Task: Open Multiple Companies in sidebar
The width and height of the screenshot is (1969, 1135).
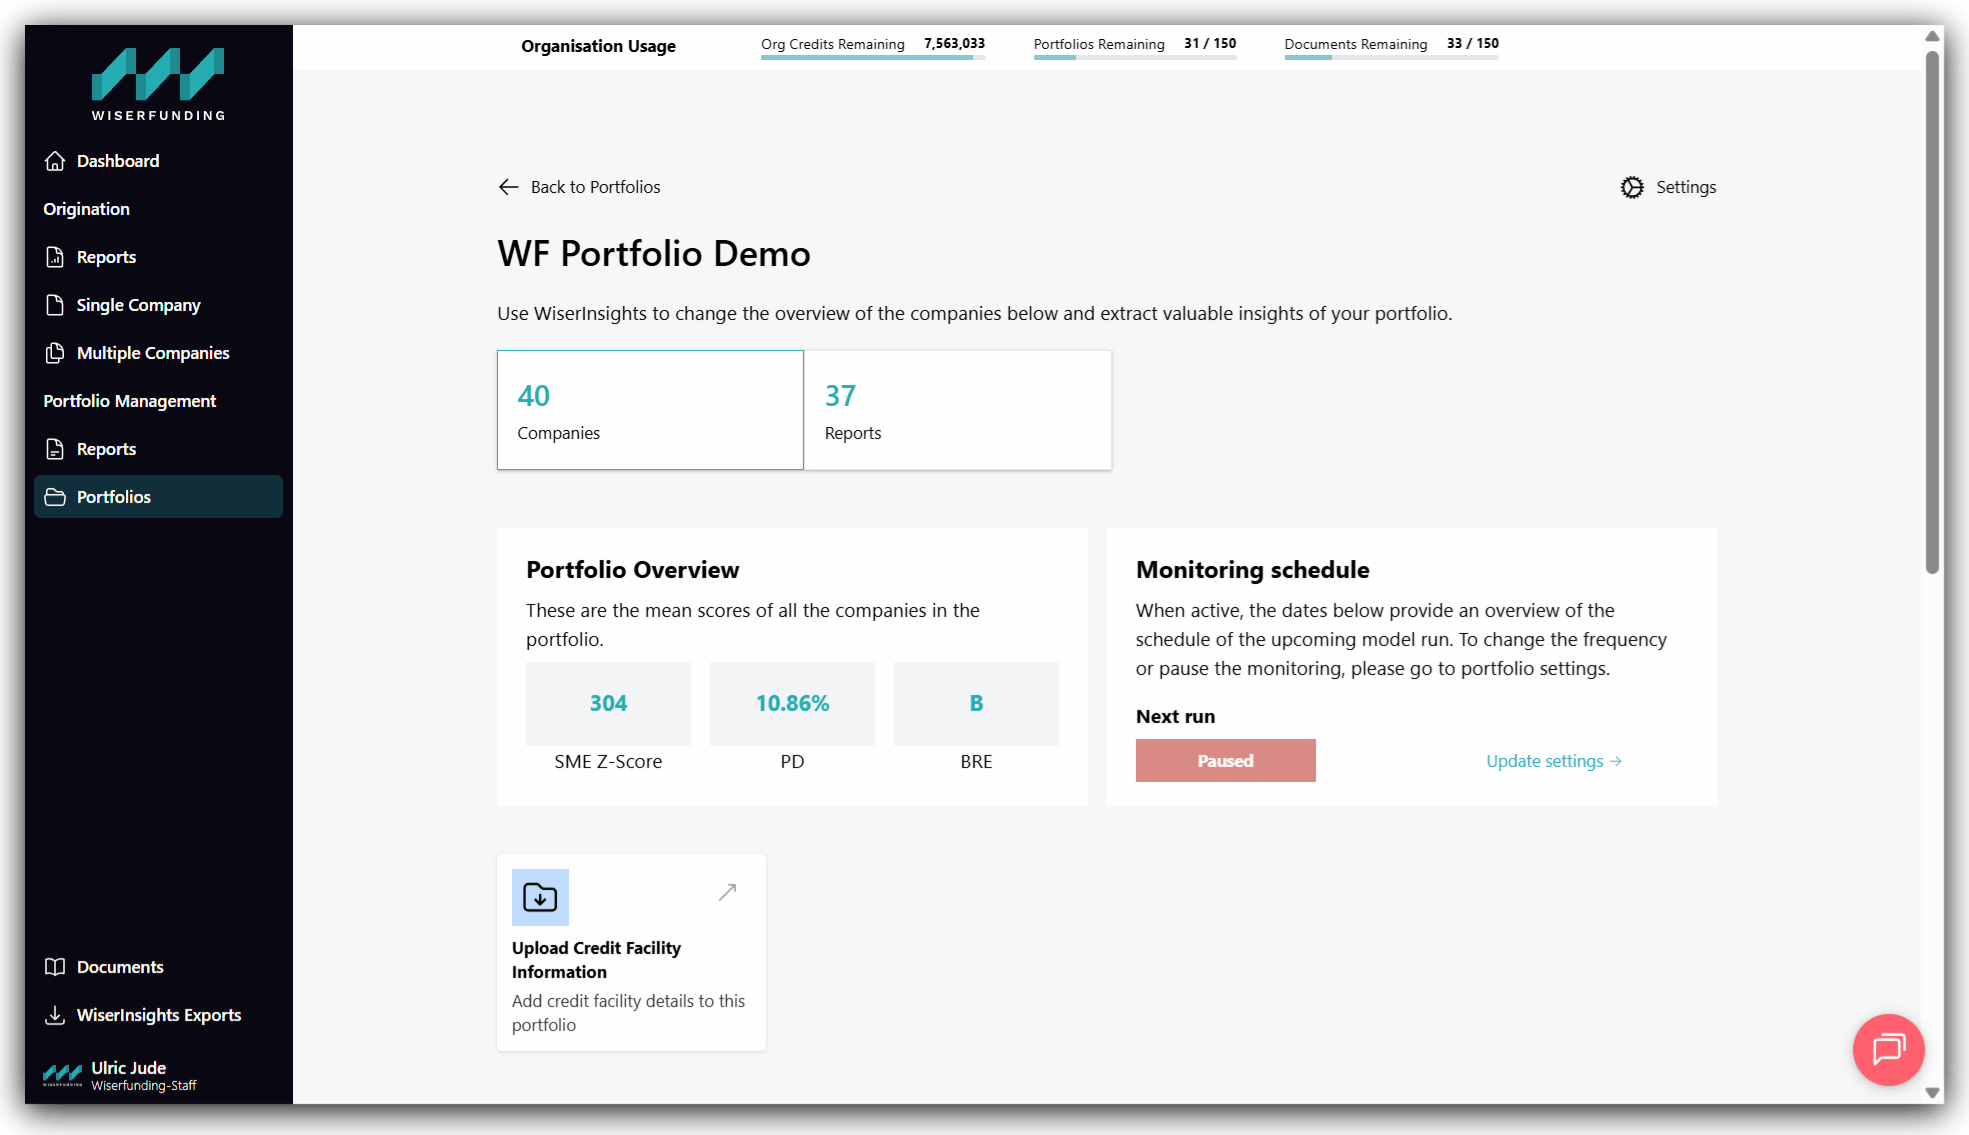Action: coord(152,353)
